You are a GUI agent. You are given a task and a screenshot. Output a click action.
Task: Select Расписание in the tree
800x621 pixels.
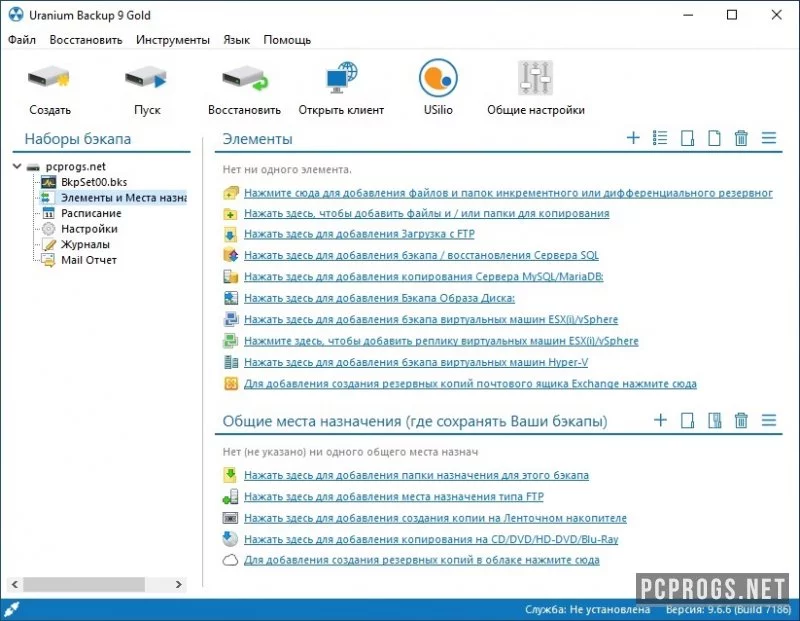click(x=91, y=213)
